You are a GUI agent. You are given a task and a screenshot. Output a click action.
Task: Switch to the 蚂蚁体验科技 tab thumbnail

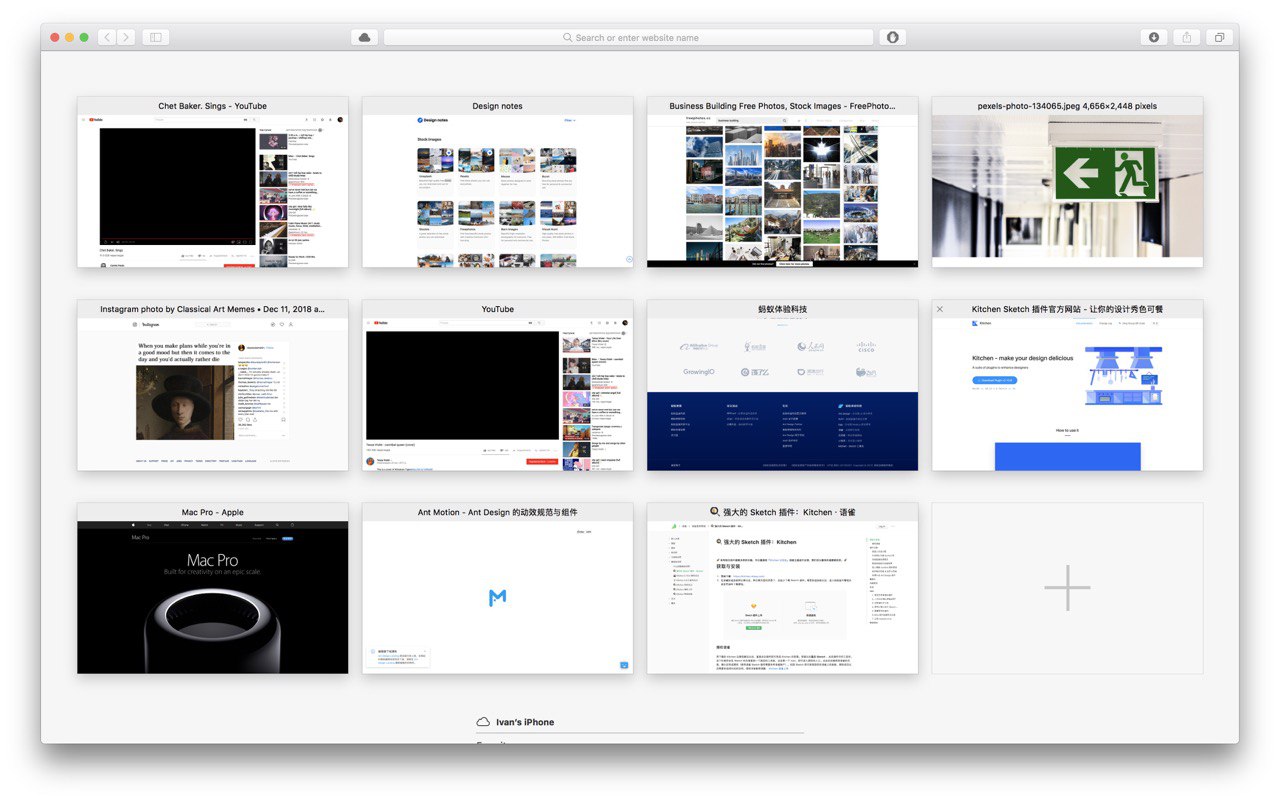[782, 385]
